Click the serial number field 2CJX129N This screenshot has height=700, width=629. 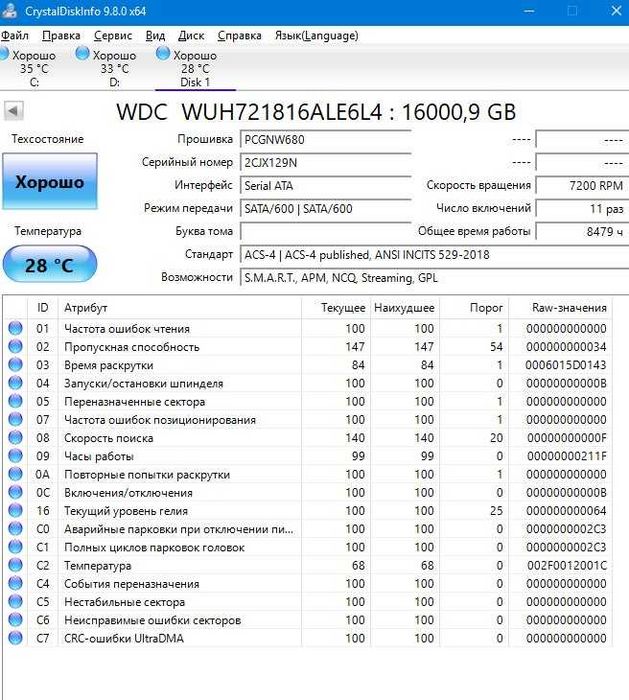tap(325, 162)
